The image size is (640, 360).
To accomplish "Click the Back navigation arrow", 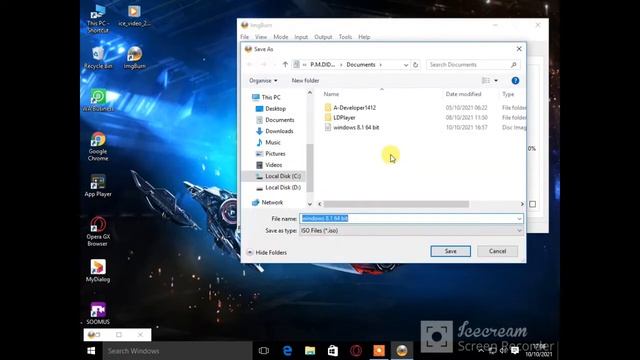I will pyautogui.click(x=250, y=64).
